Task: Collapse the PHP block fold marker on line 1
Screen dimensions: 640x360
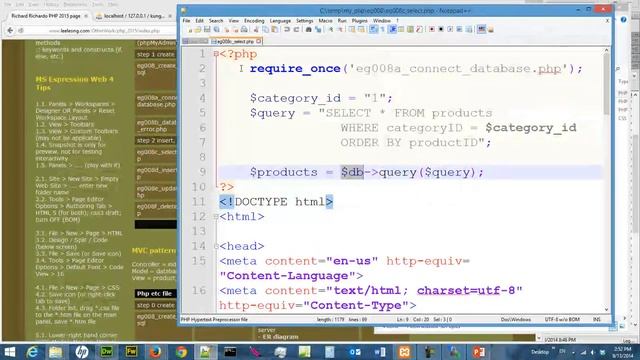Action: 216,54
